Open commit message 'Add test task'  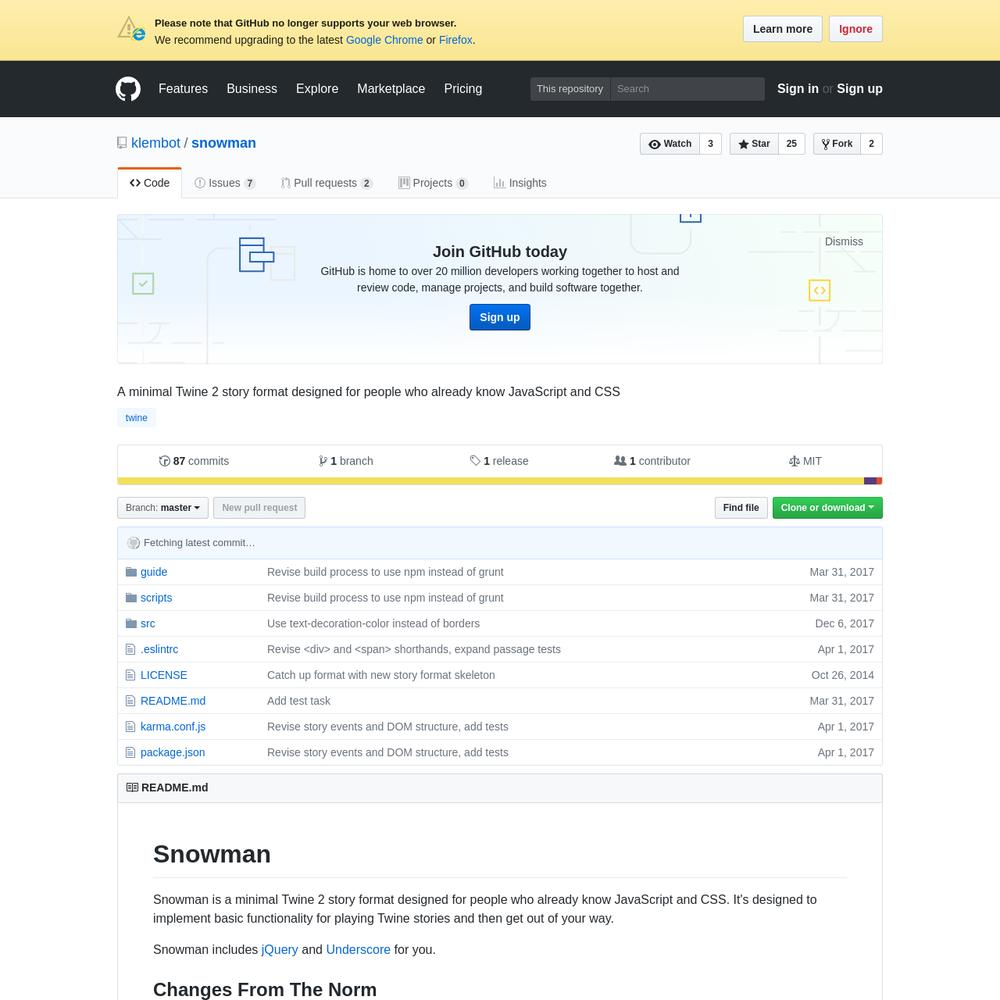tap(298, 701)
